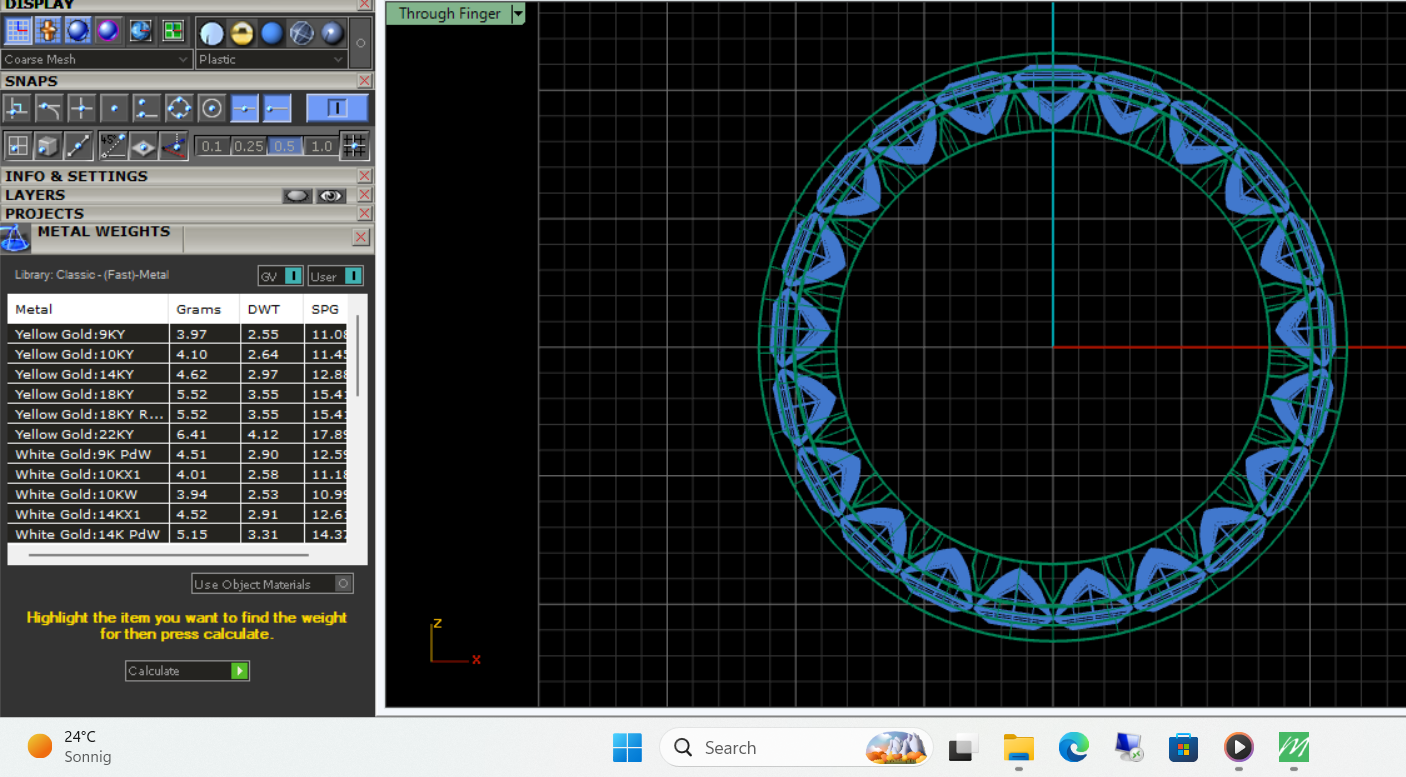Enable the 45 degree angle snap
This screenshot has width=1406, height=777.
point(111,146)
